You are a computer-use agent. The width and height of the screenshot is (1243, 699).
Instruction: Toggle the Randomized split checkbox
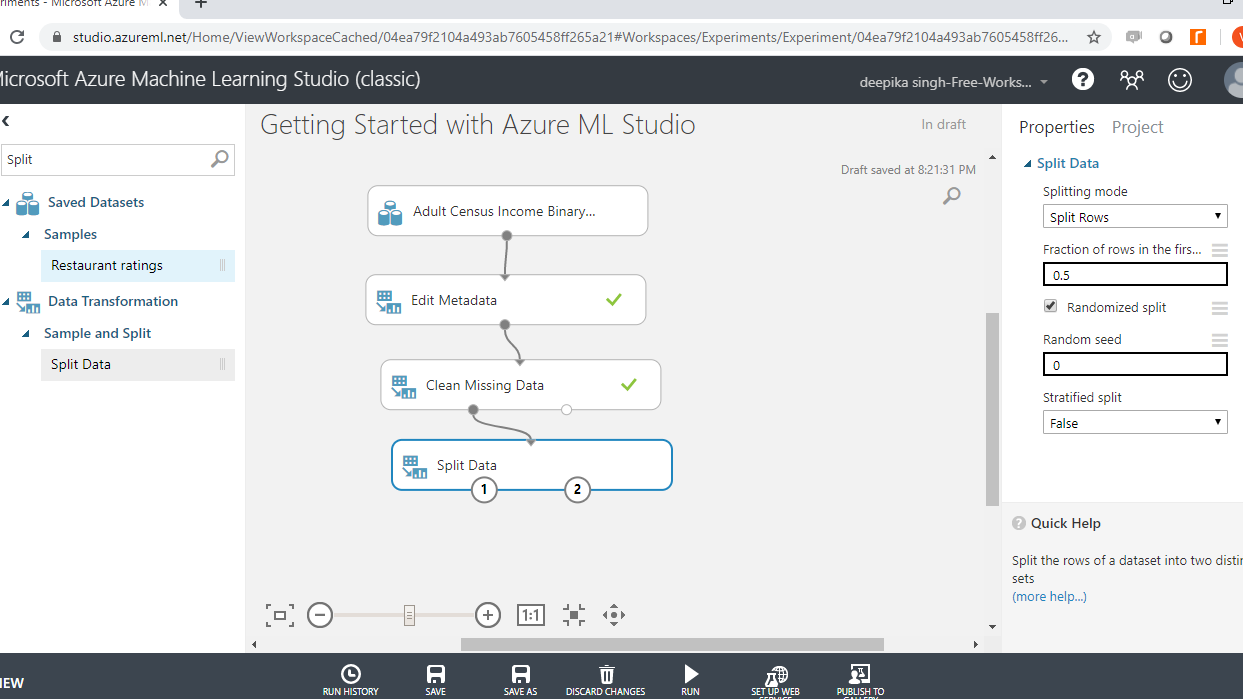[1050, 306]
